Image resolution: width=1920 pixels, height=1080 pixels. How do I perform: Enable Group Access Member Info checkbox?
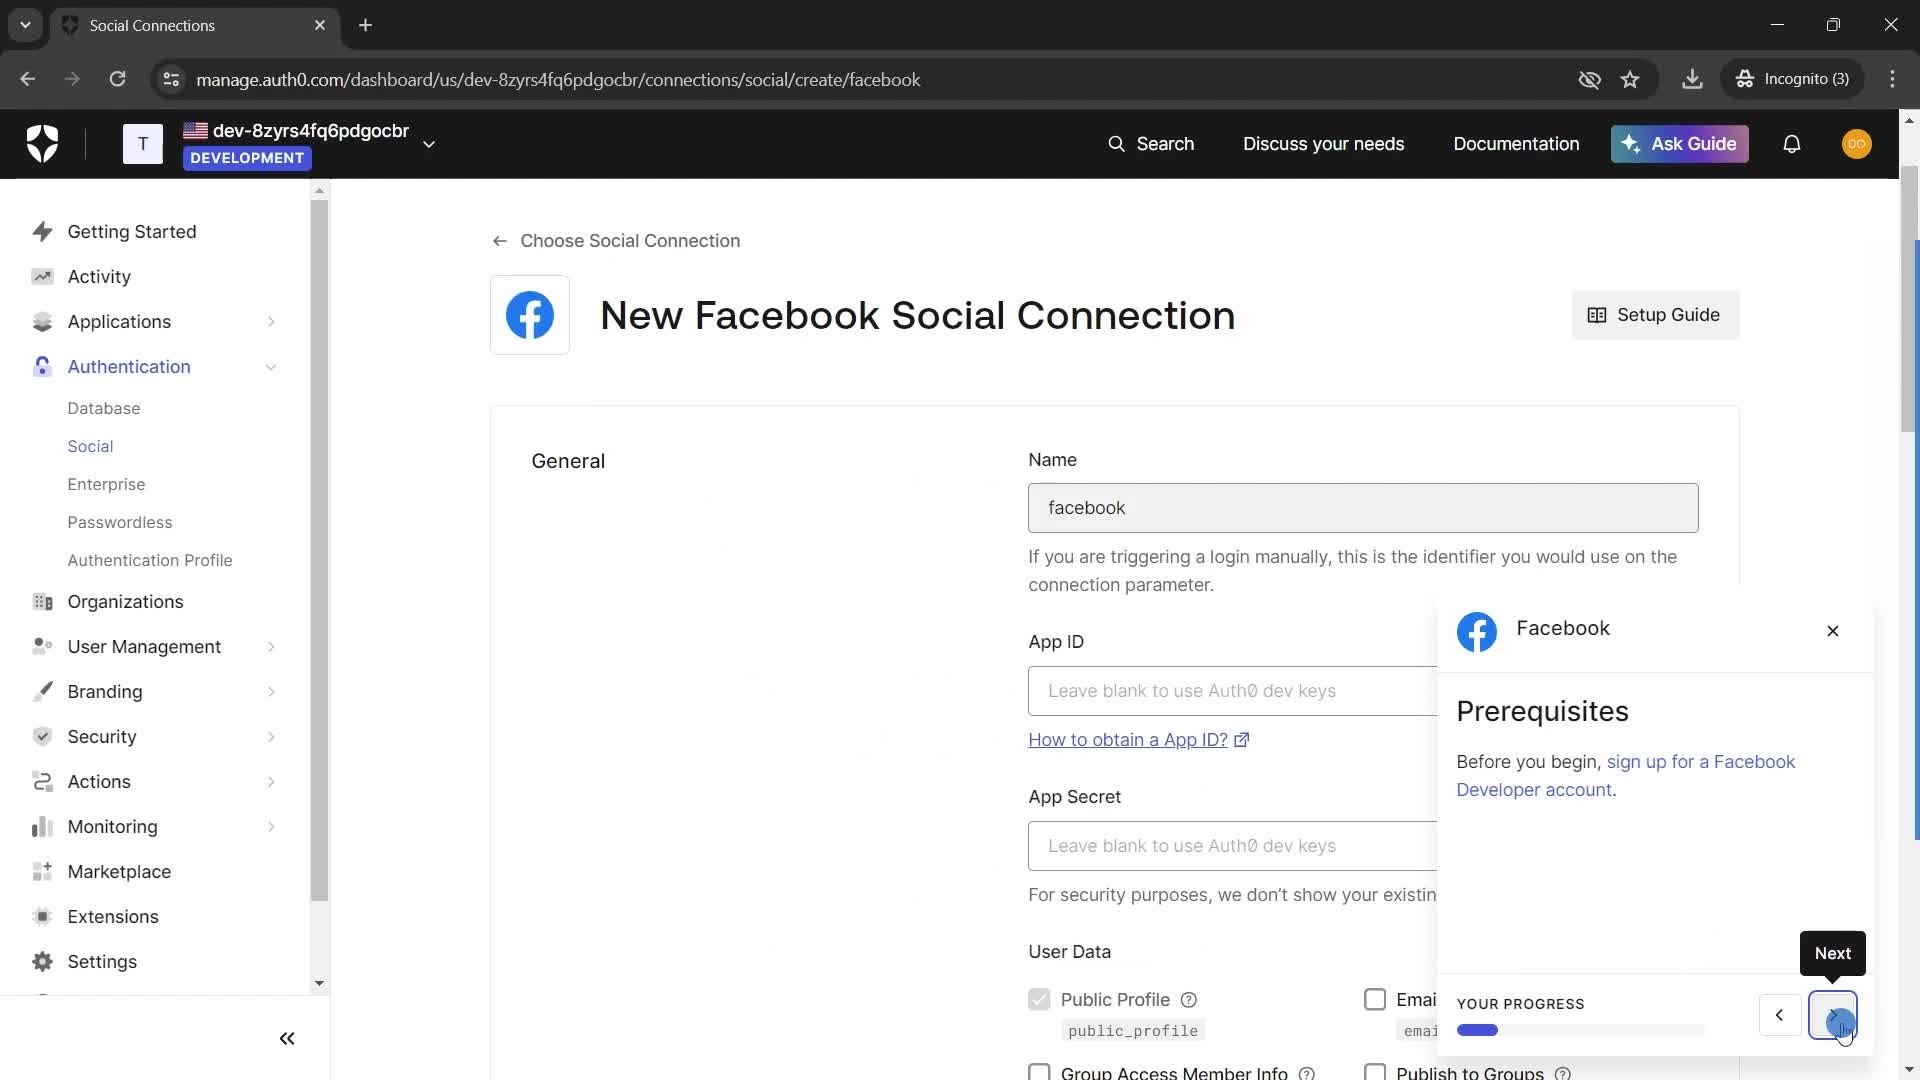[x=1039, y=1072]
